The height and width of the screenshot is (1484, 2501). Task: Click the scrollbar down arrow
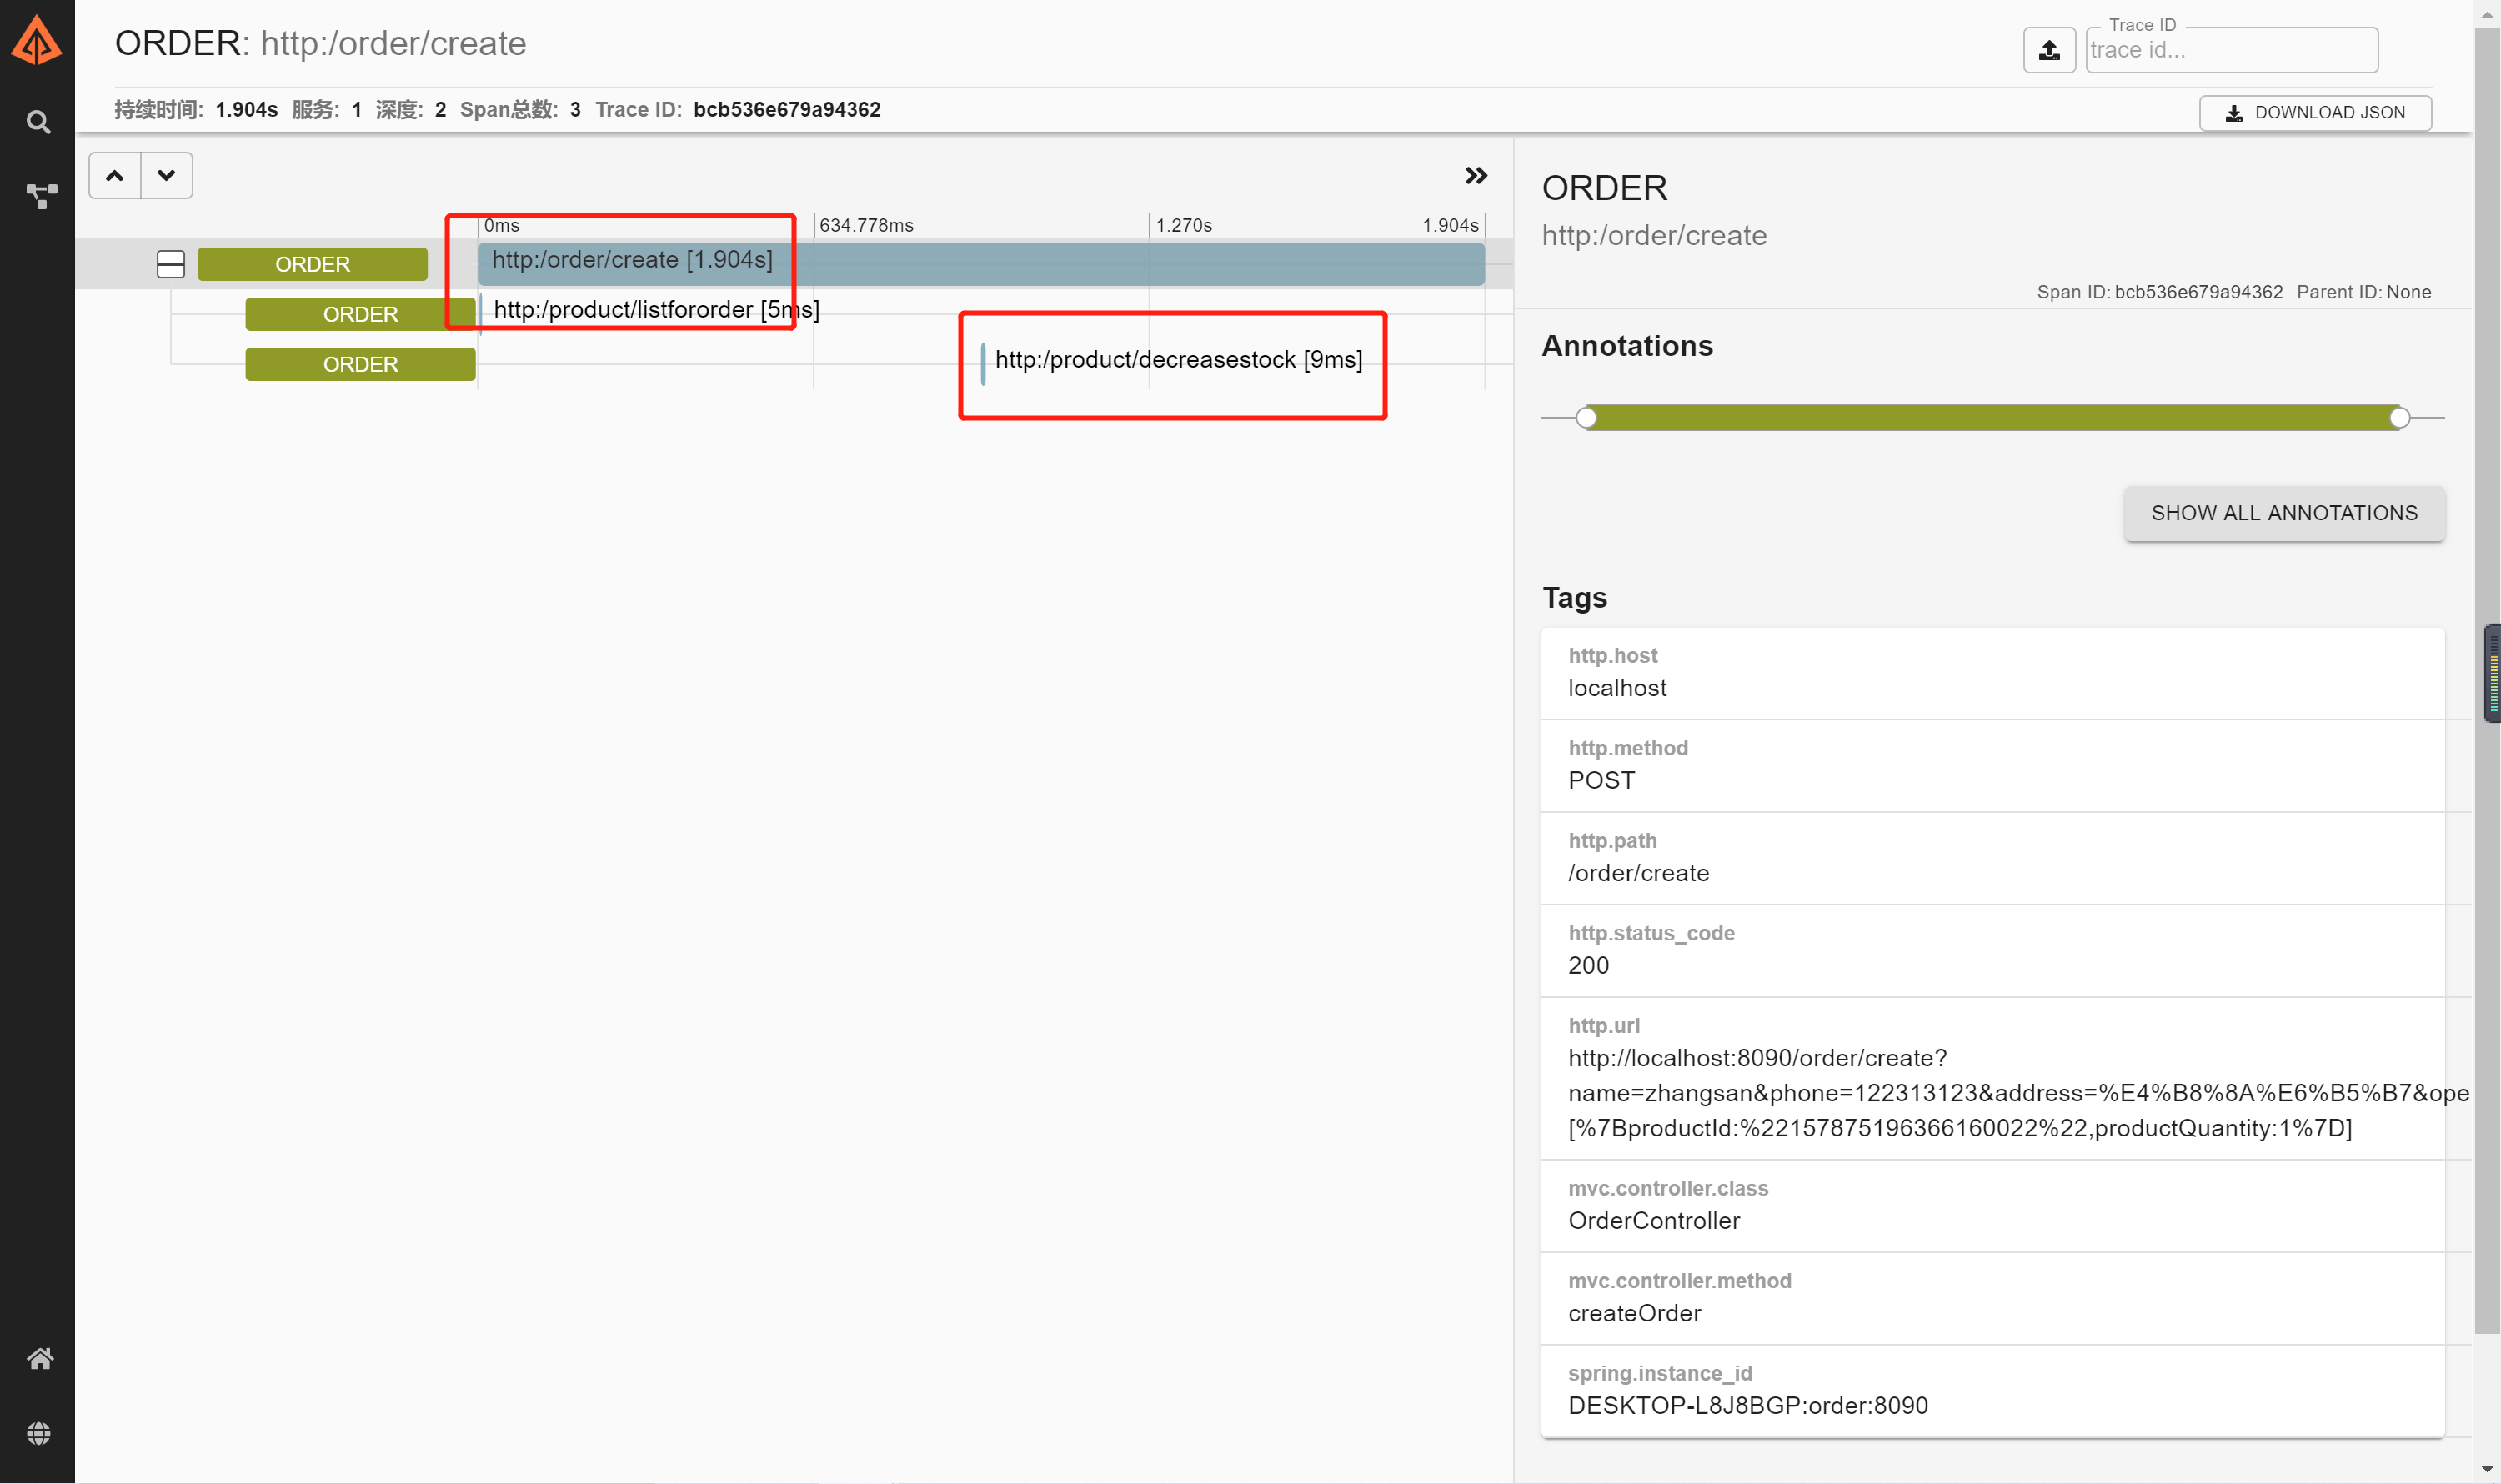(2487, 1469)
